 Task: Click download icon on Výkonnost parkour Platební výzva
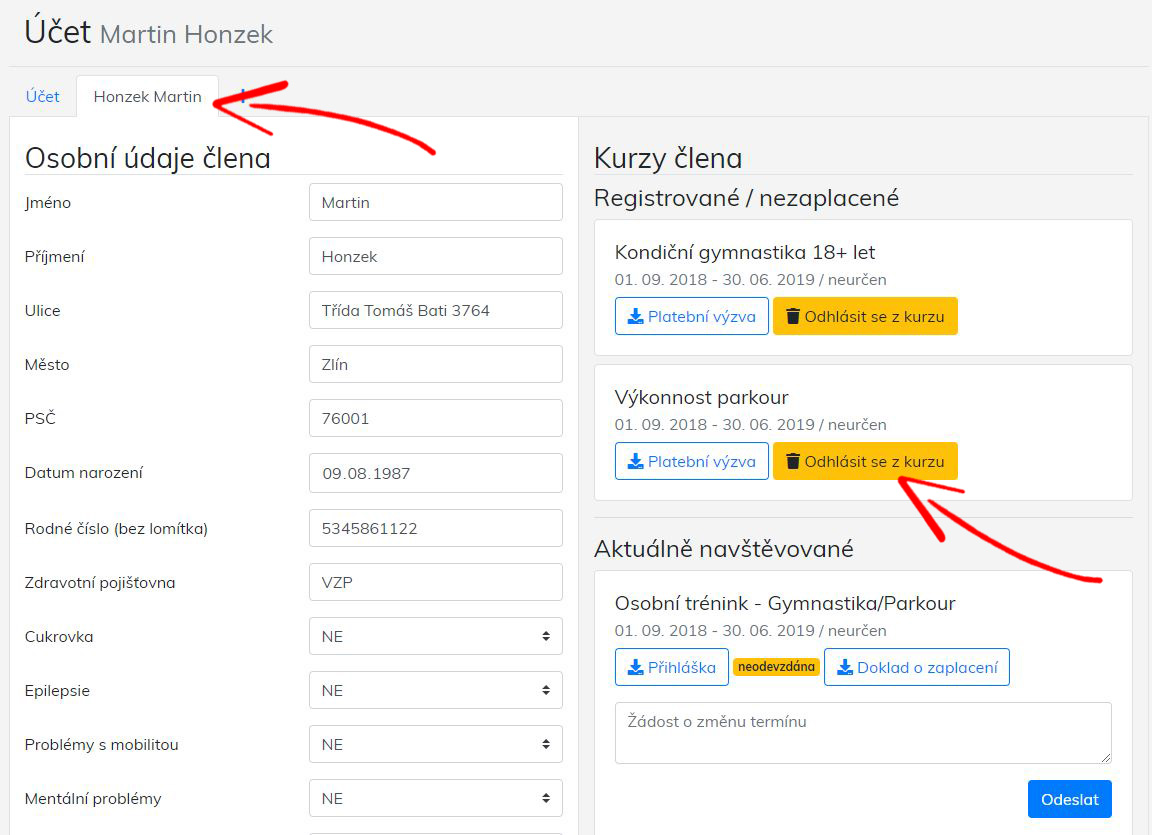pos(635,462)
